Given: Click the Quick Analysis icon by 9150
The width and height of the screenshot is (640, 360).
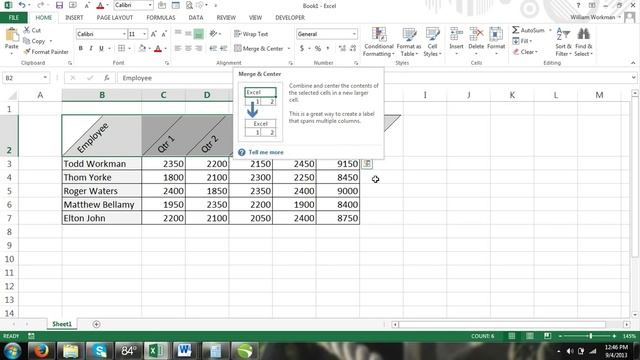Looking at the screenshot, I should (367, 164).
